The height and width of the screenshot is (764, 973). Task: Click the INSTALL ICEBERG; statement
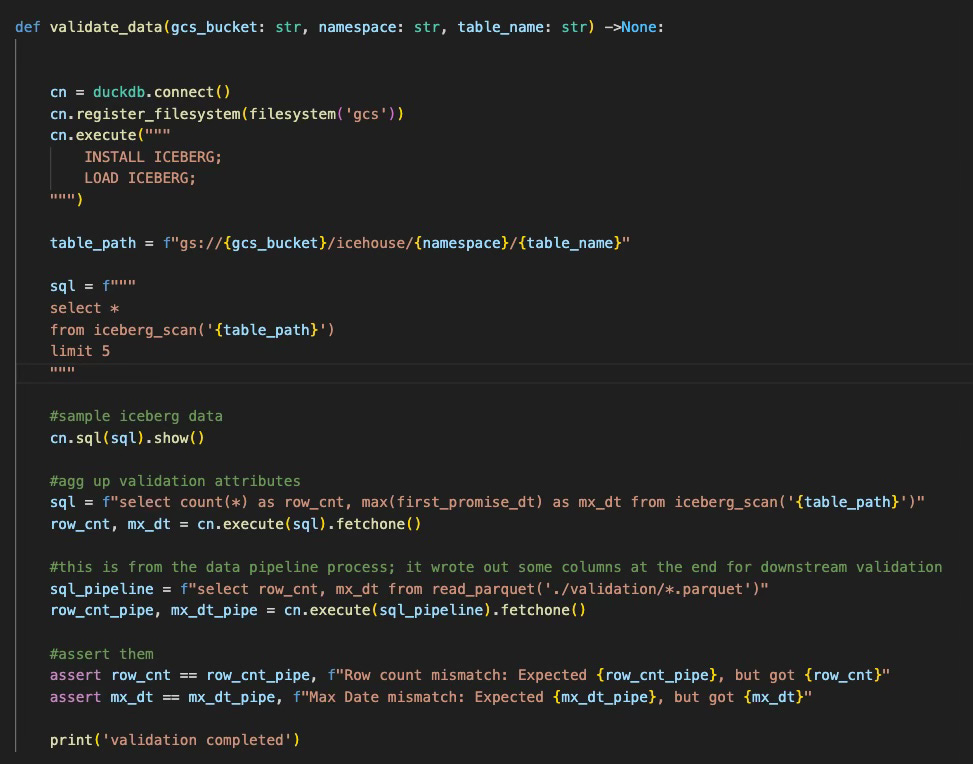tap(153, 157)
